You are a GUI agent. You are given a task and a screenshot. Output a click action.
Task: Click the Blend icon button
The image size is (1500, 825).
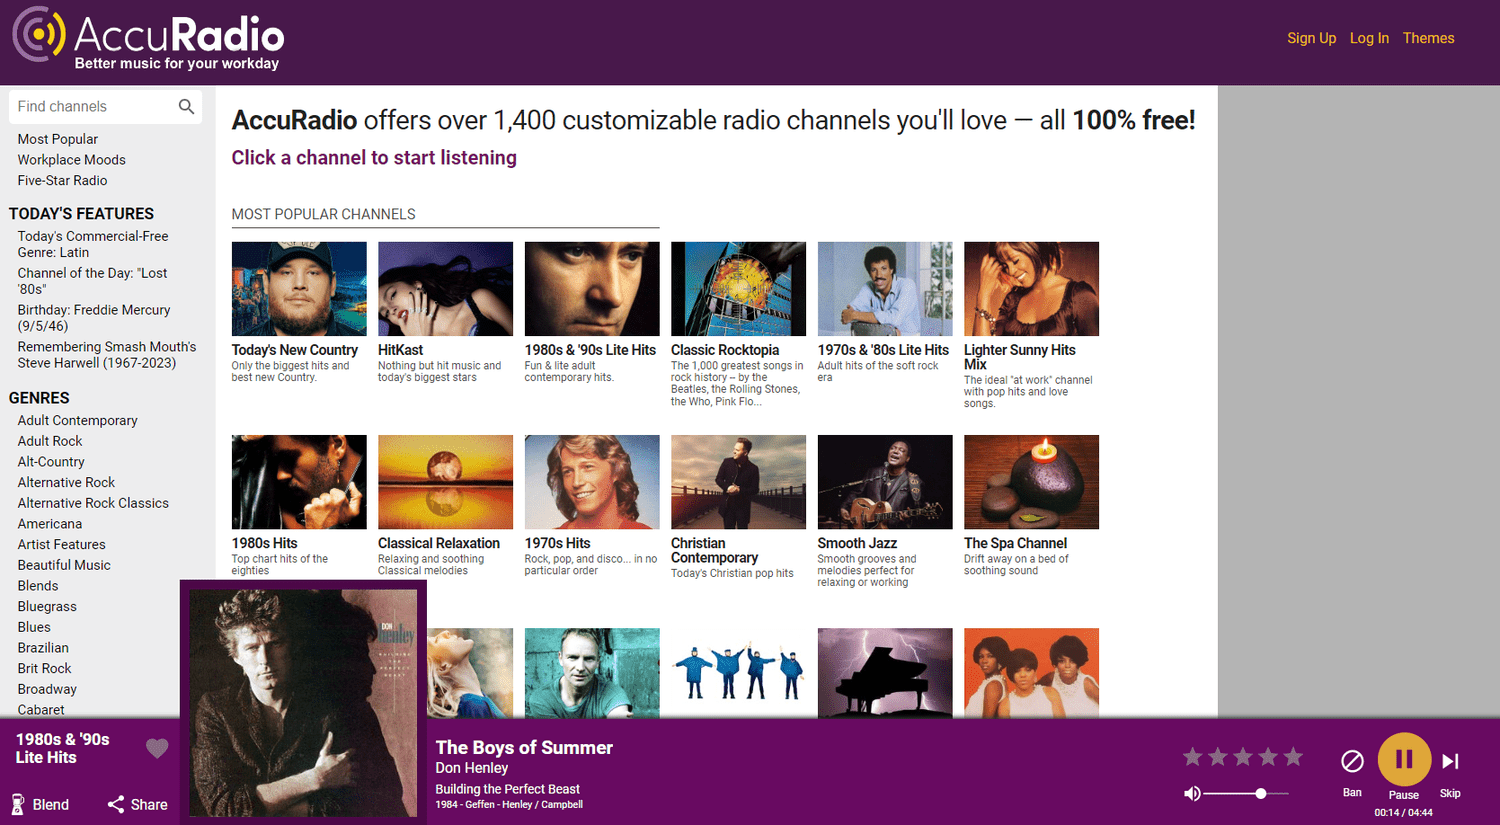point(40,804)
